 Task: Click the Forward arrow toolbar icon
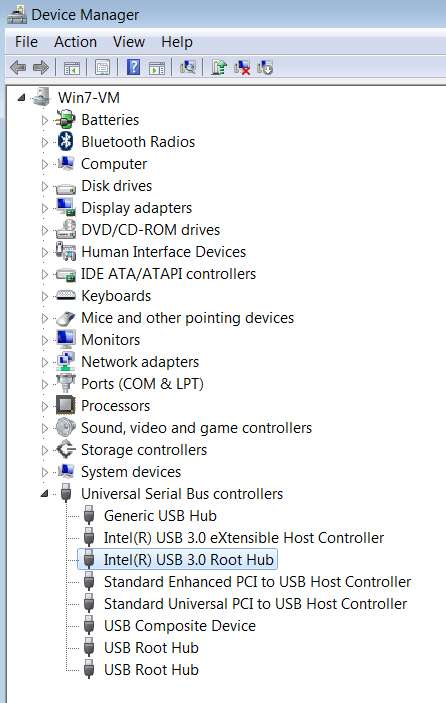click(x=41, y=68)
